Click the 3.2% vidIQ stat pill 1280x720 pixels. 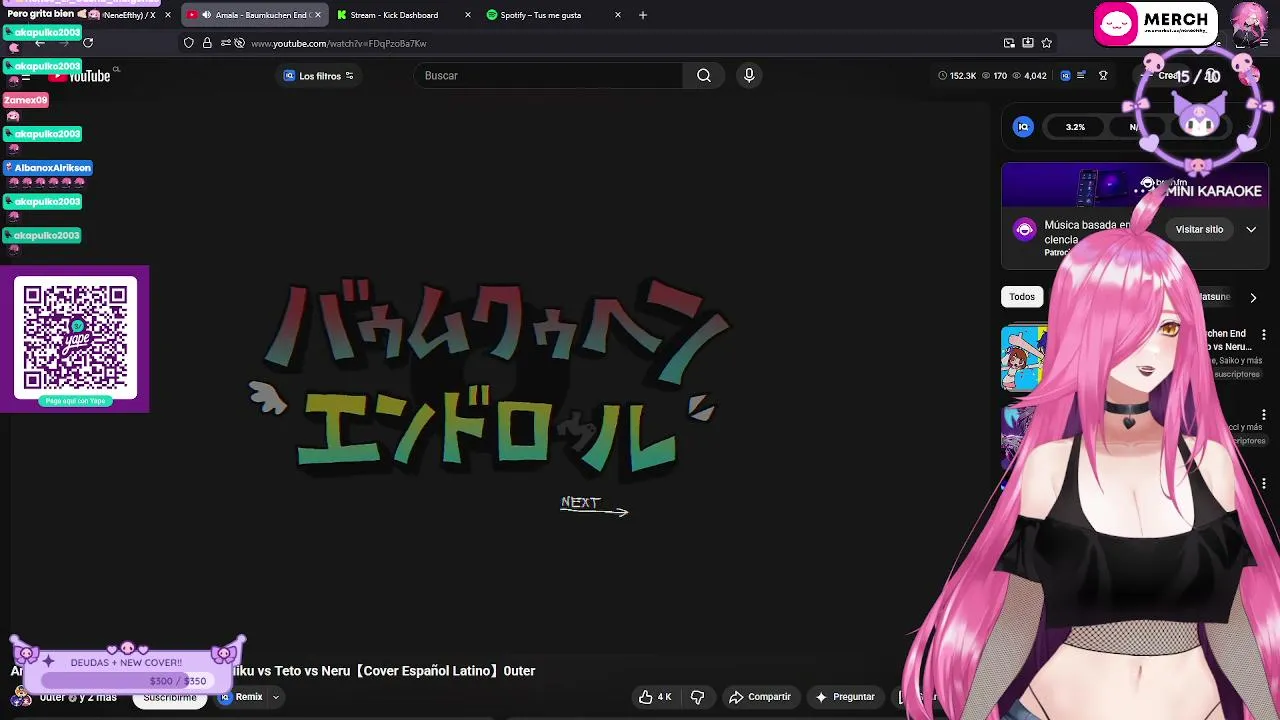click(x=1075, y=127)
